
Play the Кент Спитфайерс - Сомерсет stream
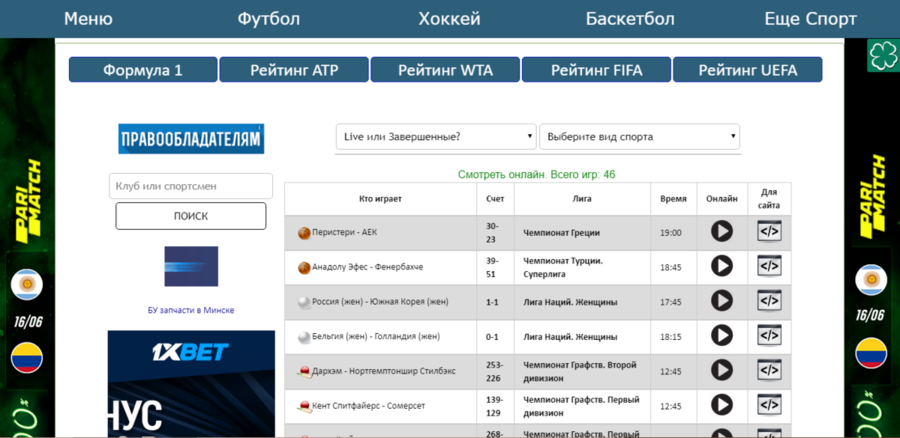click(721, 405)
